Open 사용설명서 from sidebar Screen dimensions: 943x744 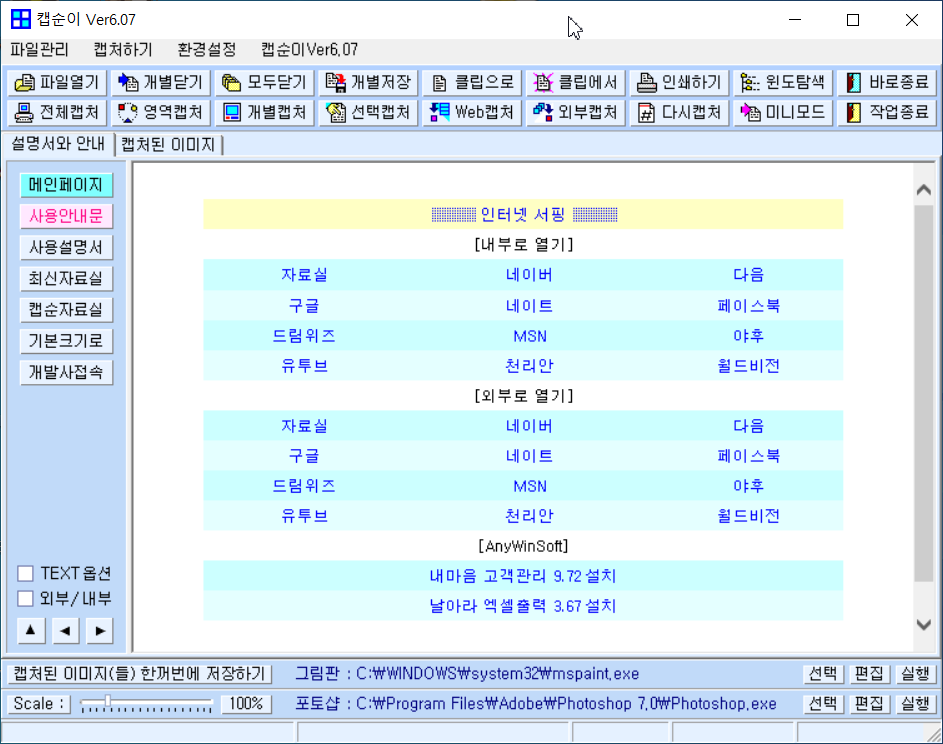pyautogui.click(x=66, y=247)
